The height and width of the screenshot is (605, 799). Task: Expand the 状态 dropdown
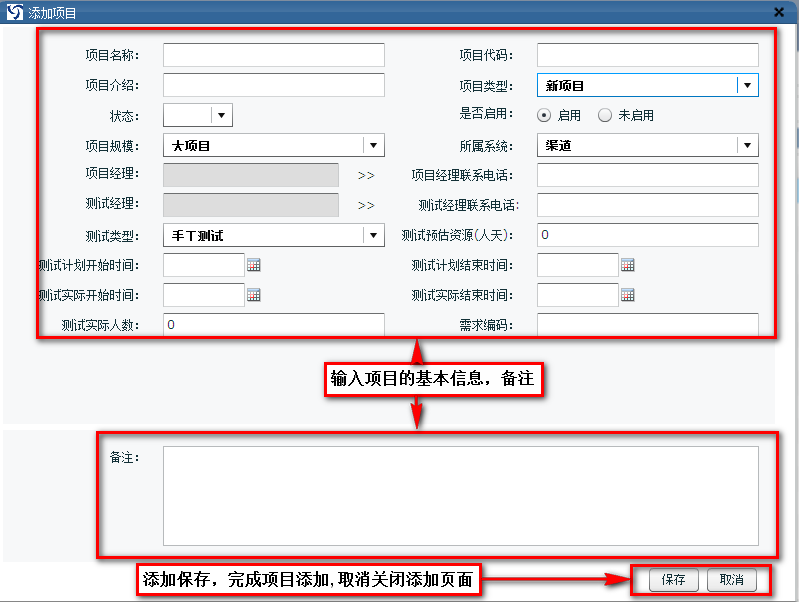[198, 115]
